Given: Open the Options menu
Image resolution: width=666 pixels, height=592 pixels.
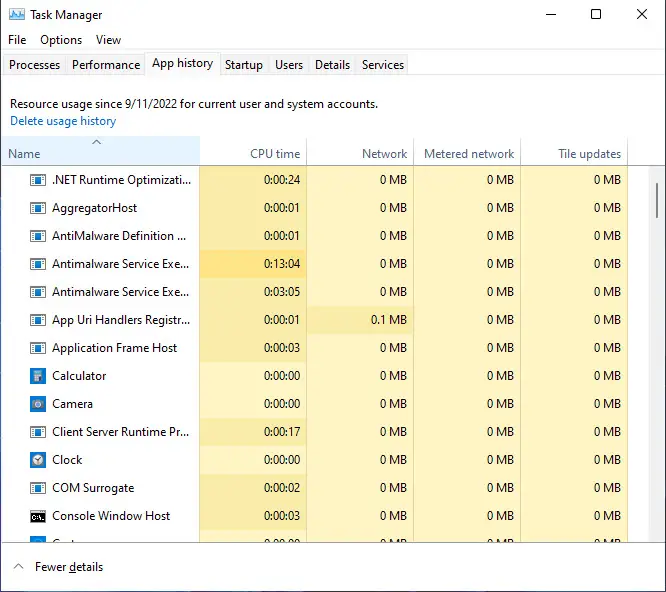Looking at the screenshot, I should [61, 40].
